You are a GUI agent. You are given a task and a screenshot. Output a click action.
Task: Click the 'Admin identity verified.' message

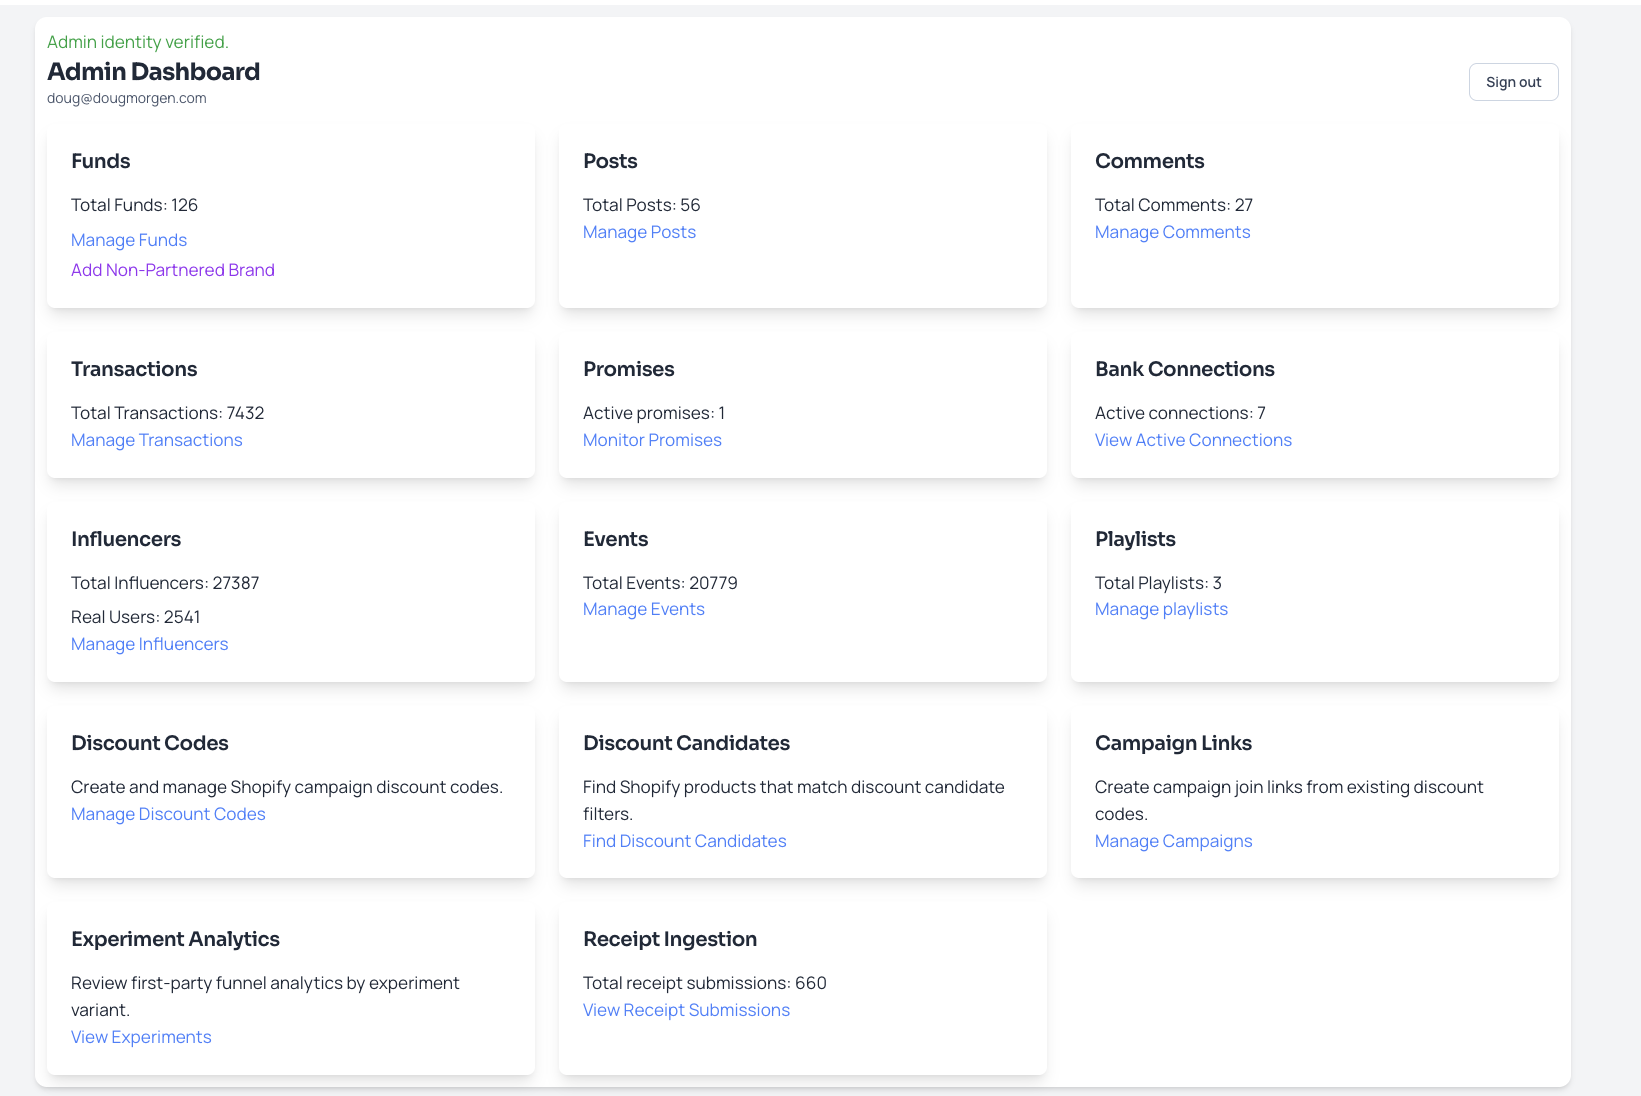point(137,42)
